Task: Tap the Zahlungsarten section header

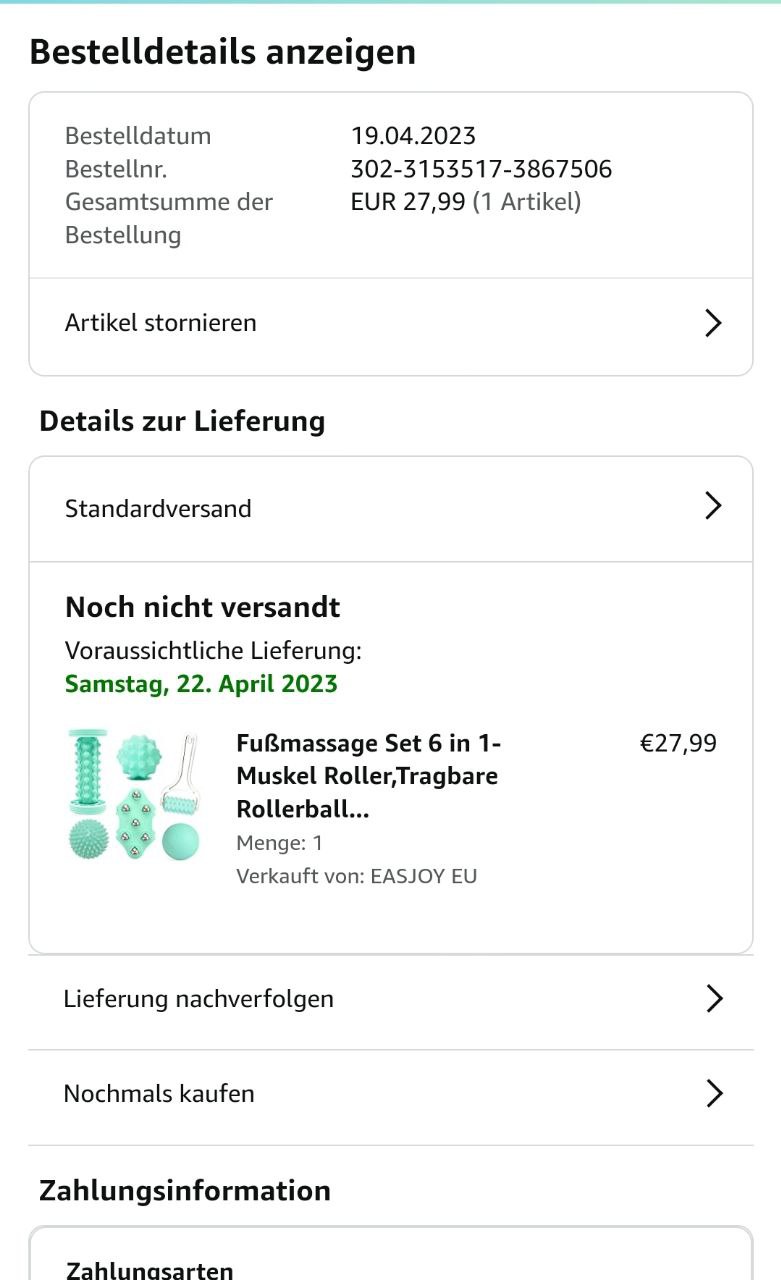Action: (x=150, y=1270)
